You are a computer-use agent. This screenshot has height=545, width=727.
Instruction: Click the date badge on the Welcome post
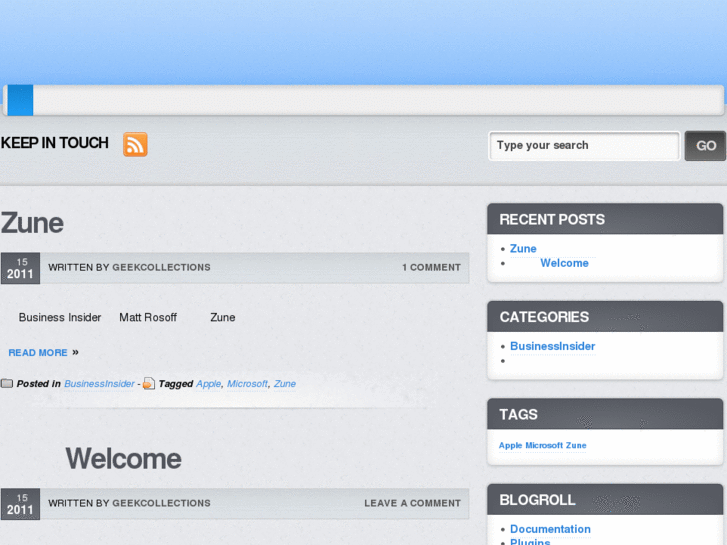point(20,504)
